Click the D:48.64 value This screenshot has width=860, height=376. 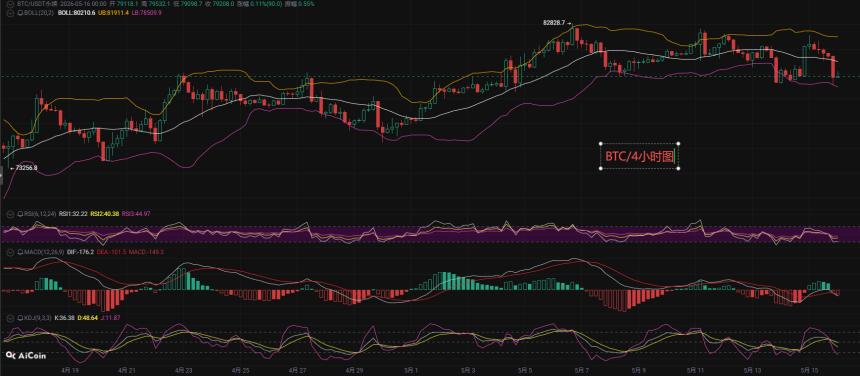coord(88,317)
